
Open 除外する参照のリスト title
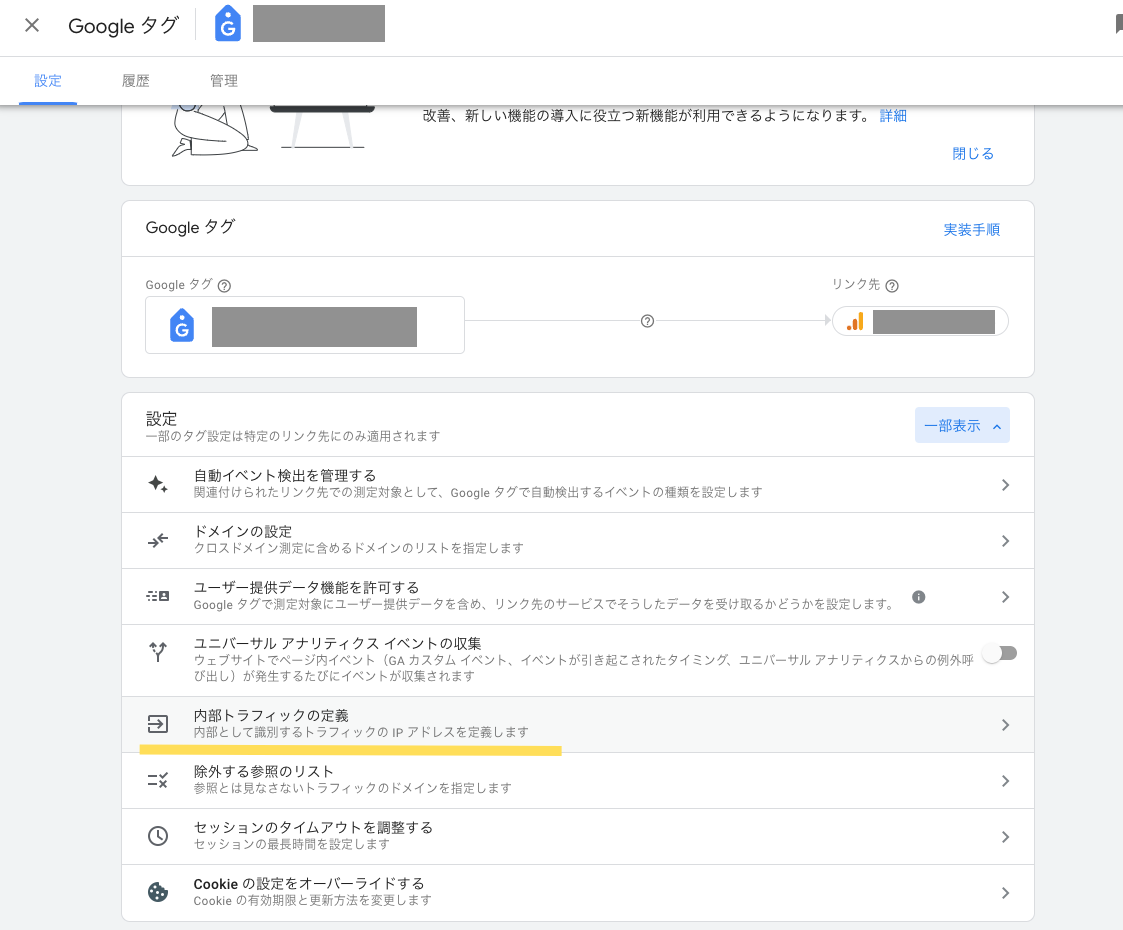pyautogui.click(x=264, y=771)
